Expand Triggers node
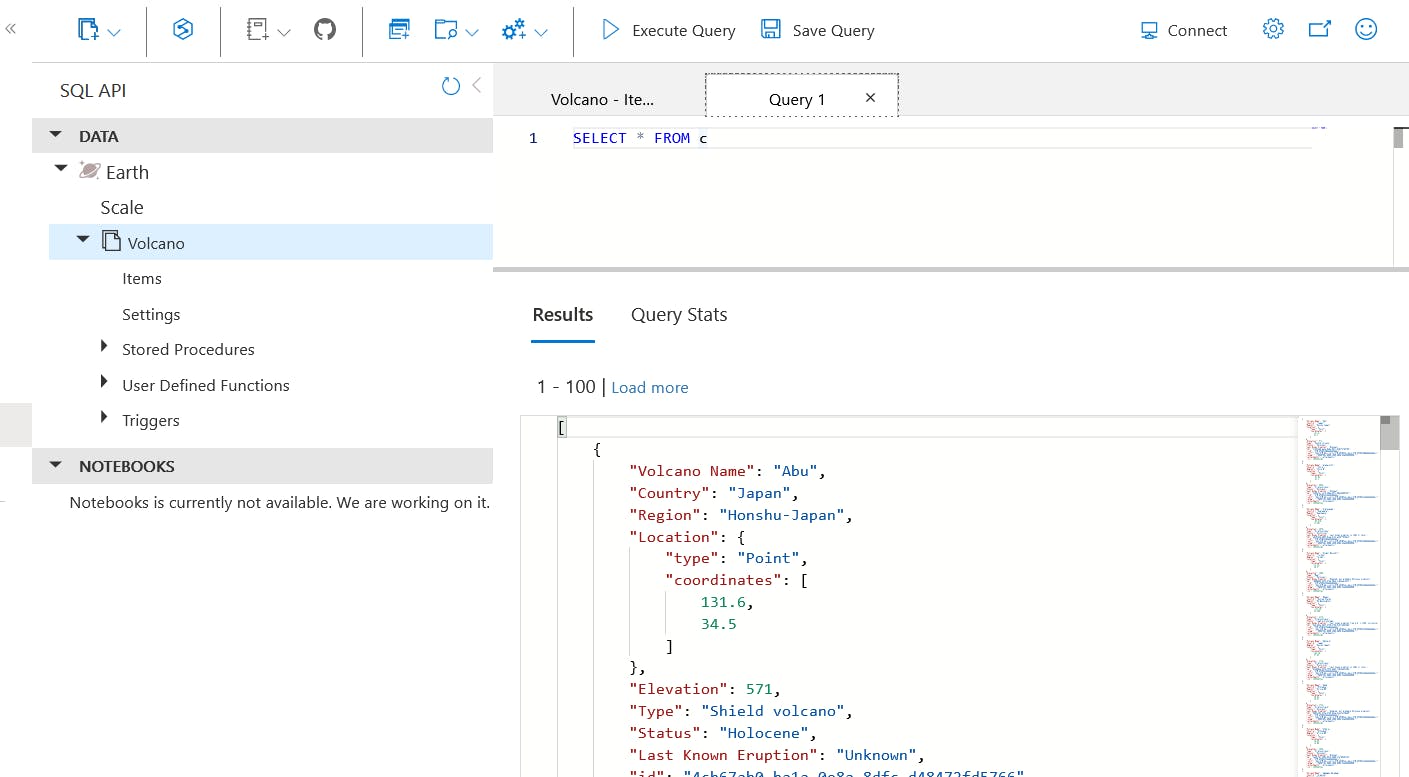Image resolution: width=1409 pixels, height=777 pixels. point(104,418)
